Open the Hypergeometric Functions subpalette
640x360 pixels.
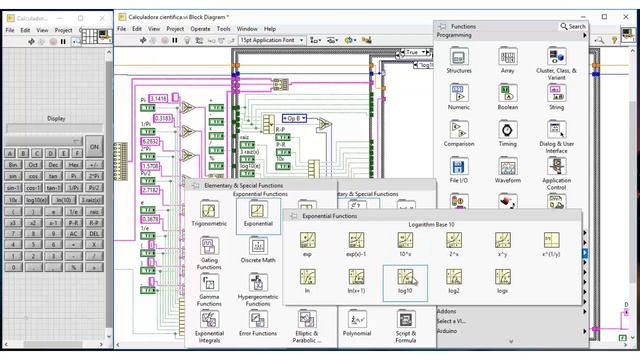click(258, 290)
